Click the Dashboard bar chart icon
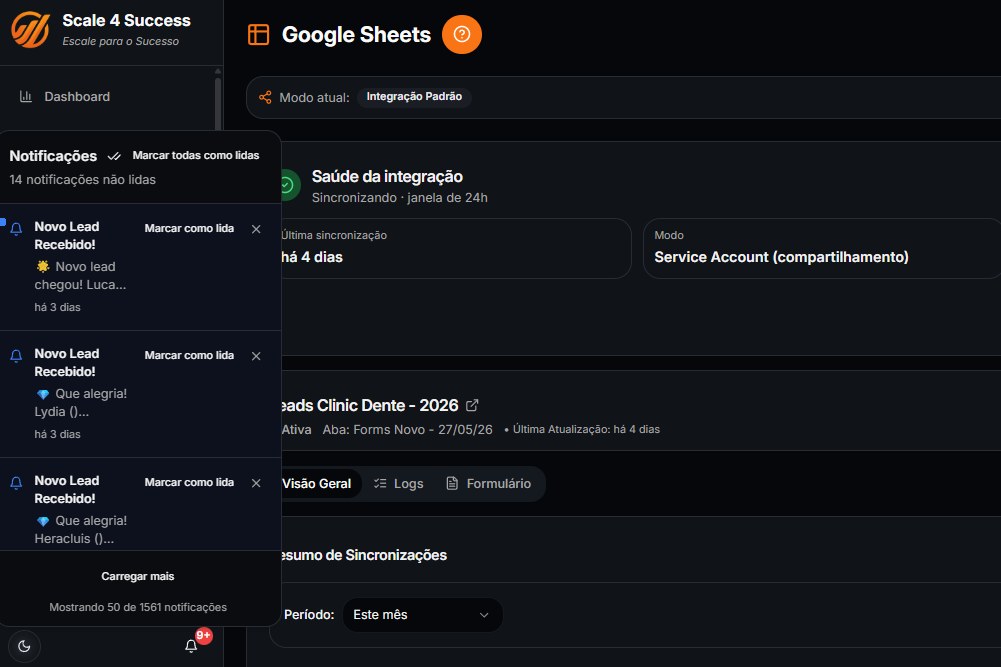Viewport: 1001px width, 667px height. [x=26, y=96]
